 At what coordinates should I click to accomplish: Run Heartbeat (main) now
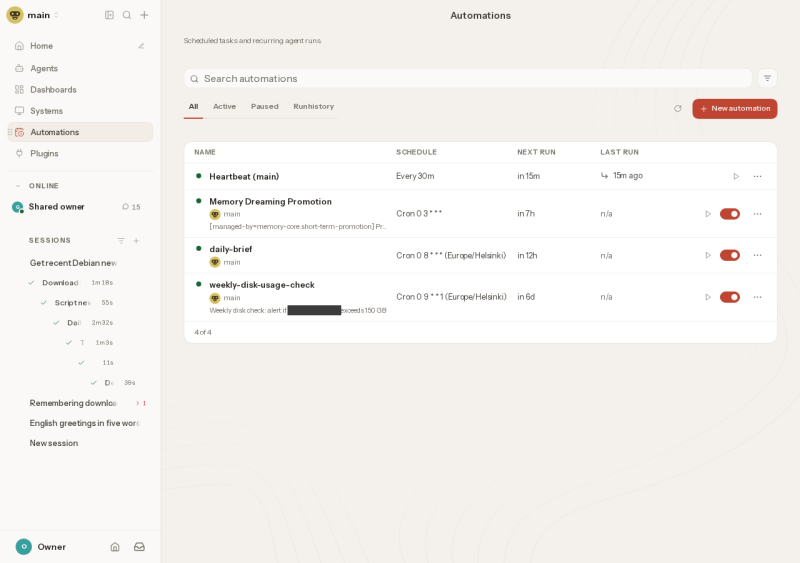pos(736,177)
